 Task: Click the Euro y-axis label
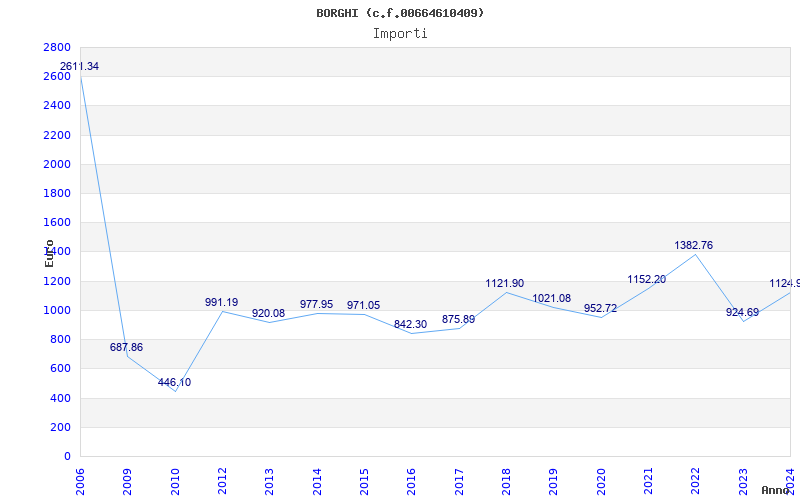click(x=49, y=254)
